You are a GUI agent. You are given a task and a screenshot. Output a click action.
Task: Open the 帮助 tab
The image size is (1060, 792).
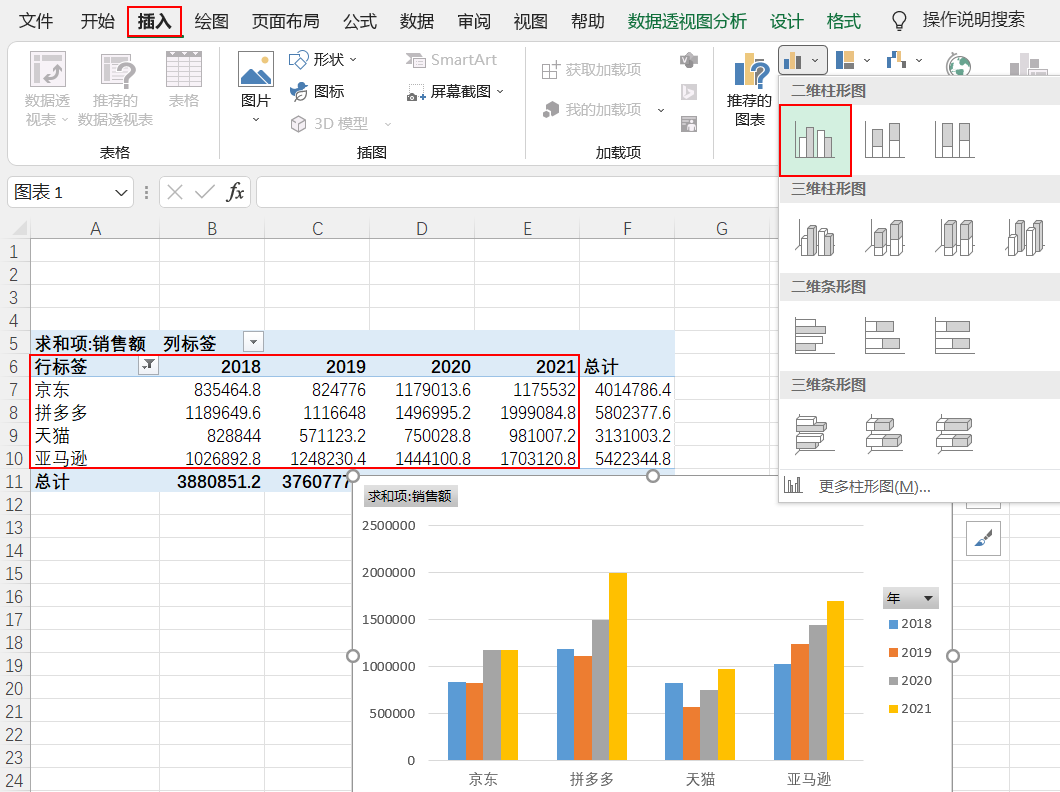[587, 21]
